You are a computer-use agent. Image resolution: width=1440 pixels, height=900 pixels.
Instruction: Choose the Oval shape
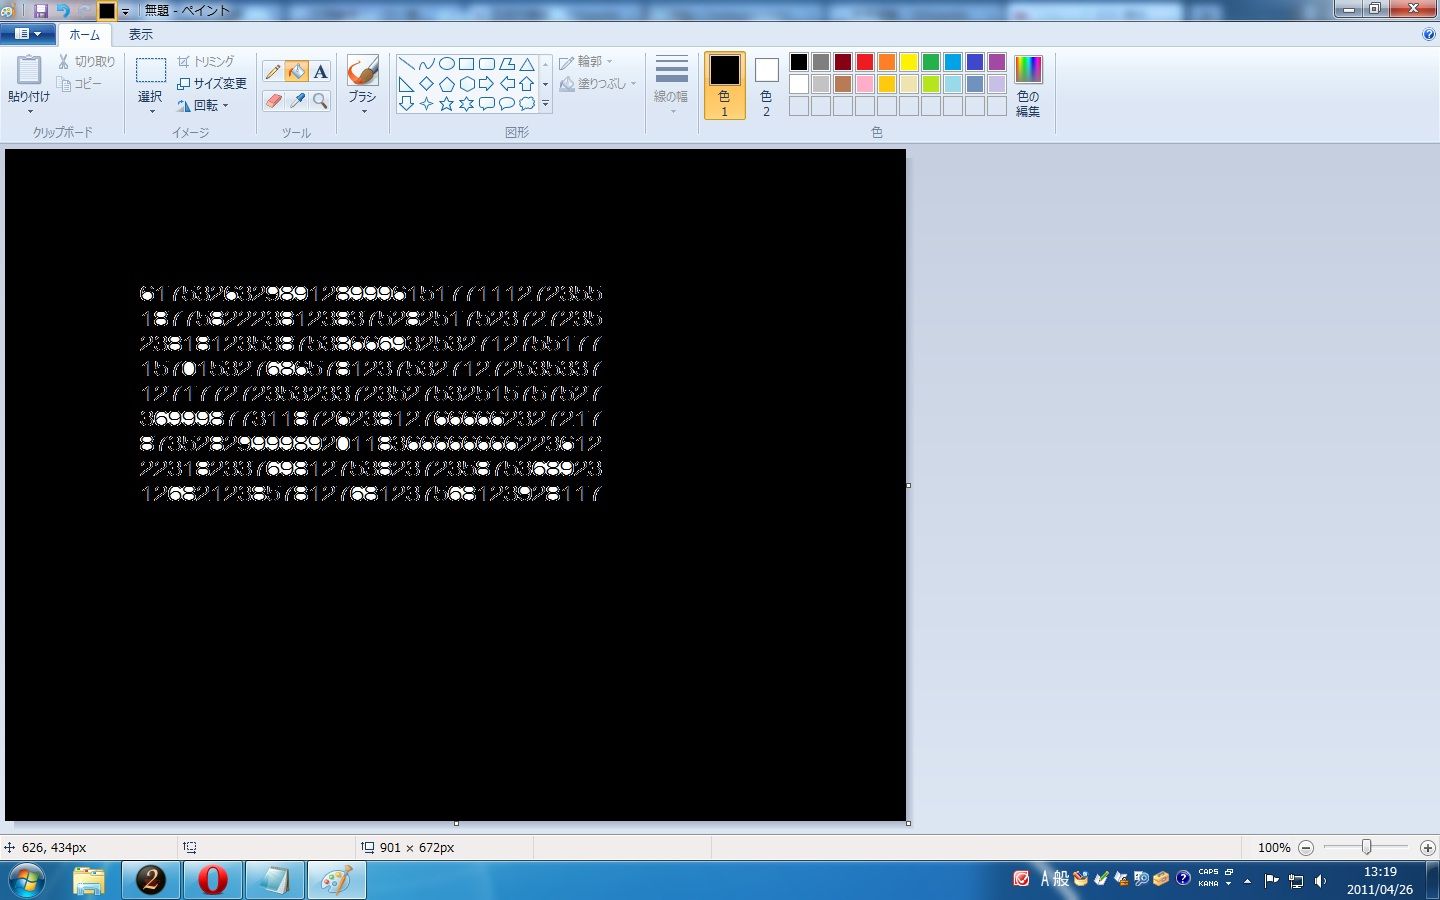pos(447,64)
